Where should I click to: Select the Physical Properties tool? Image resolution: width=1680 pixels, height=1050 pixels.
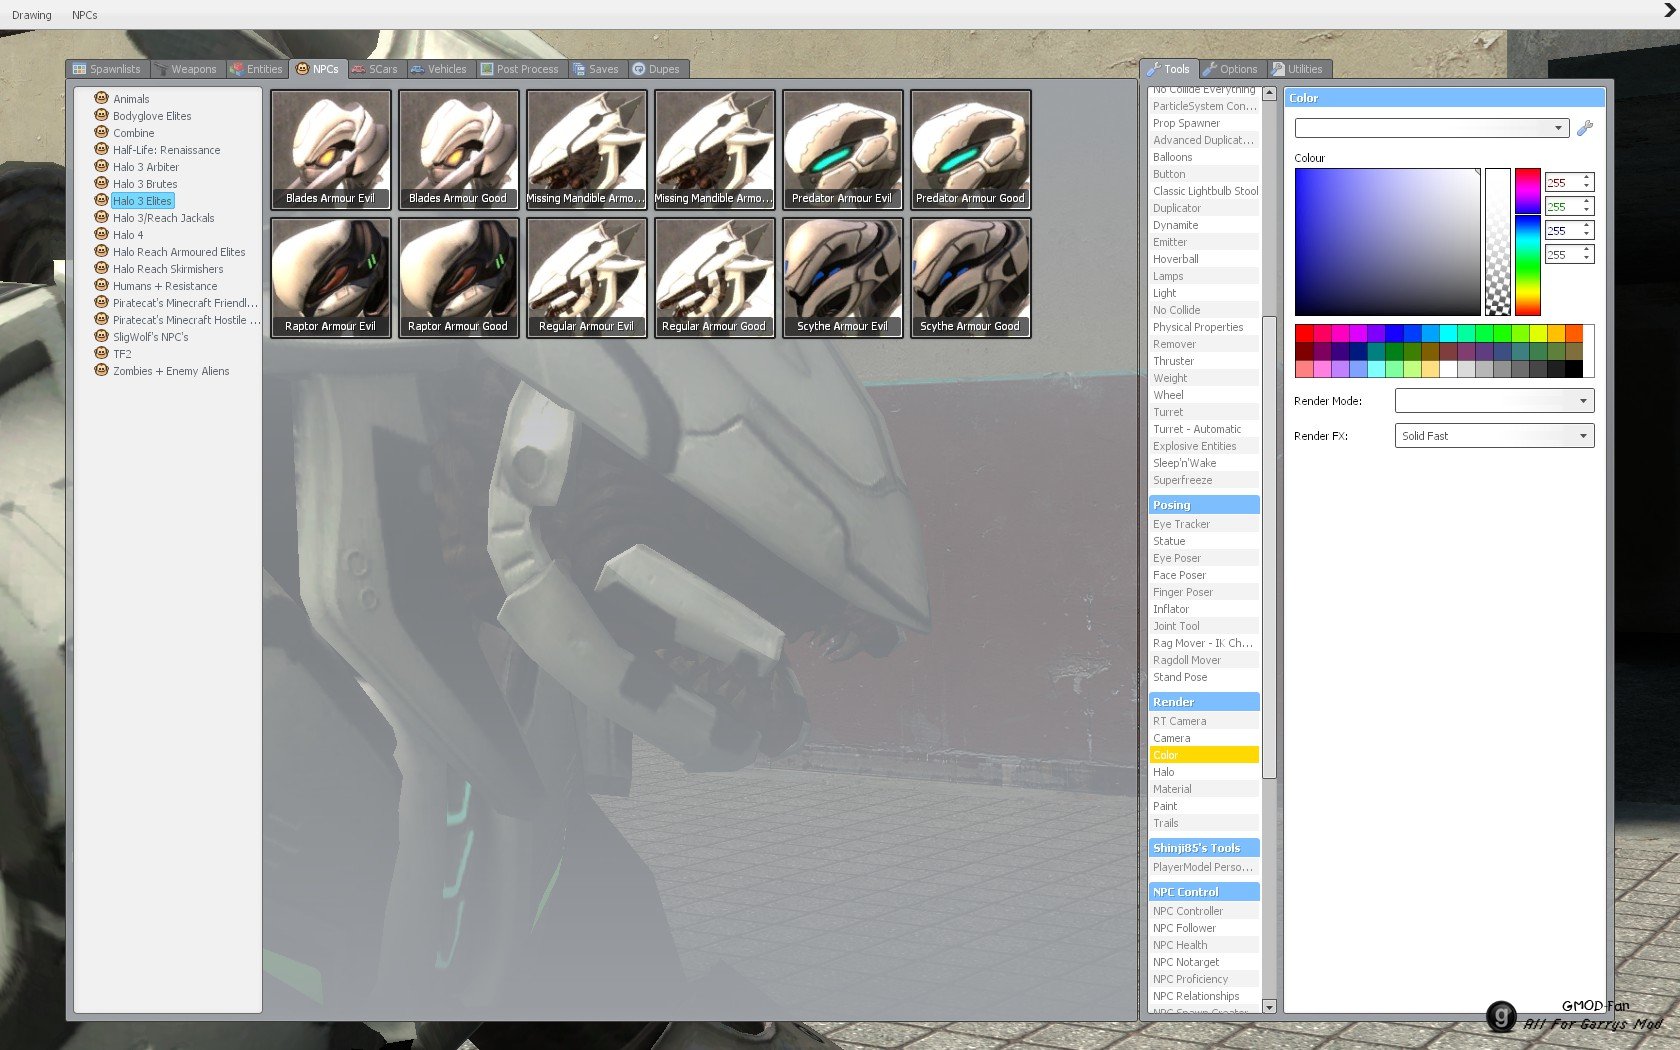point(1204,327)
